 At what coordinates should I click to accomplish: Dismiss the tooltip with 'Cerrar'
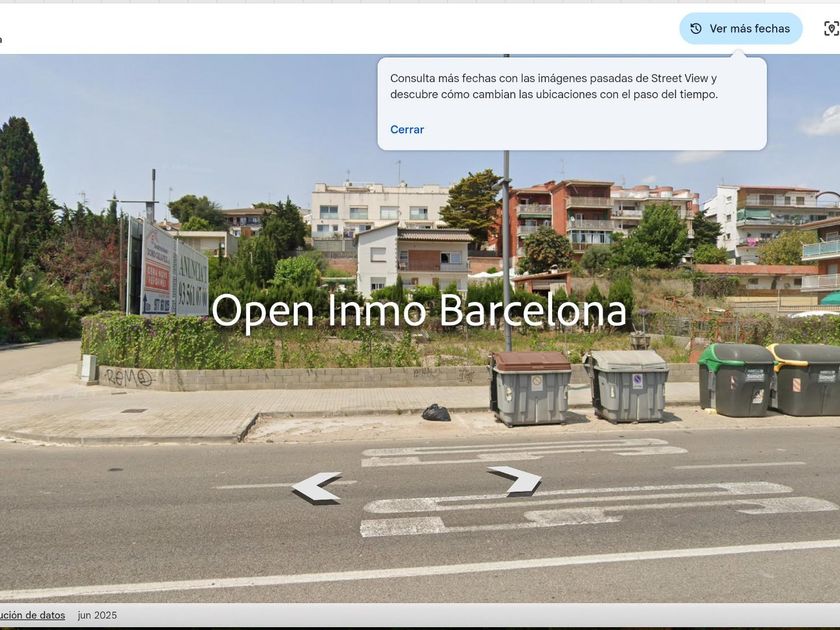tap(407, 130)
